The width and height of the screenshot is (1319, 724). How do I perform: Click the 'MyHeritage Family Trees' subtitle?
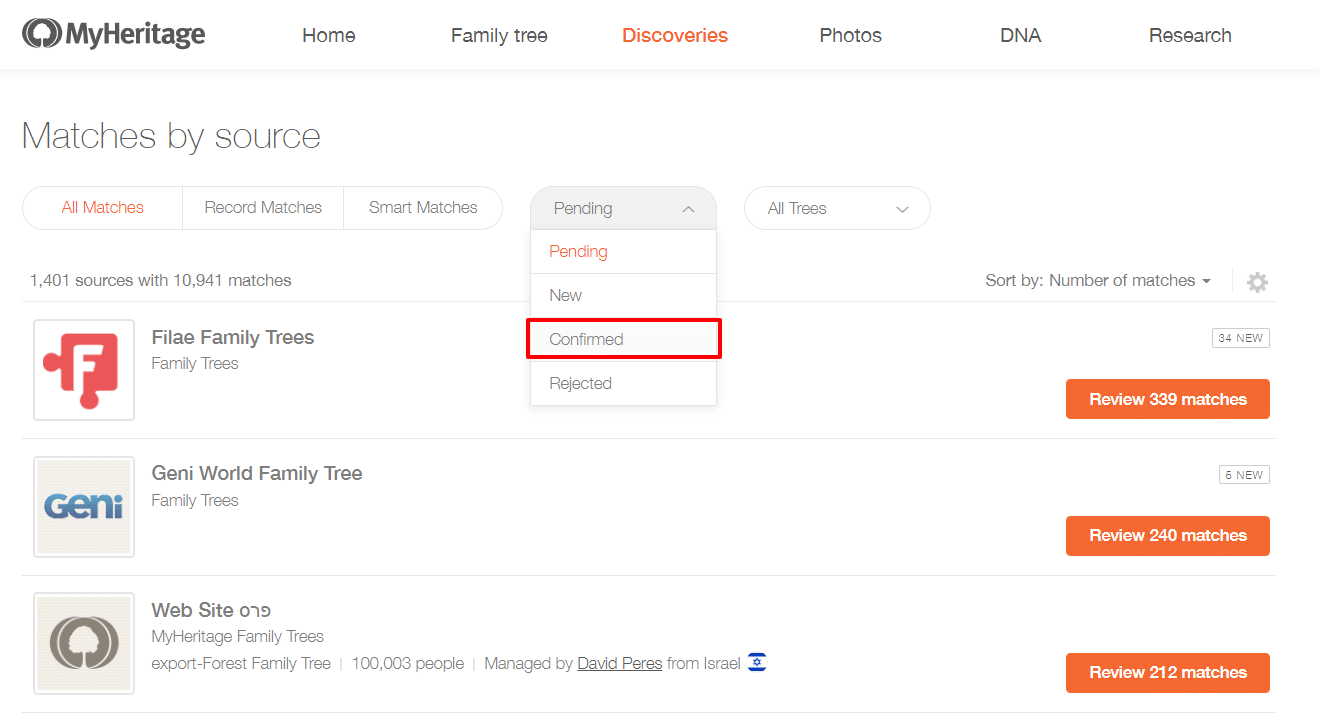238,636
